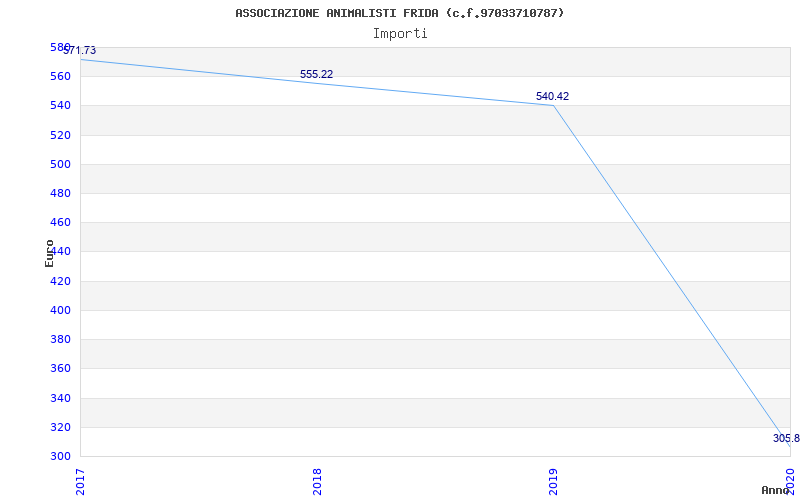
Task: Select the 555.22 data label
Action: [316, 74]
